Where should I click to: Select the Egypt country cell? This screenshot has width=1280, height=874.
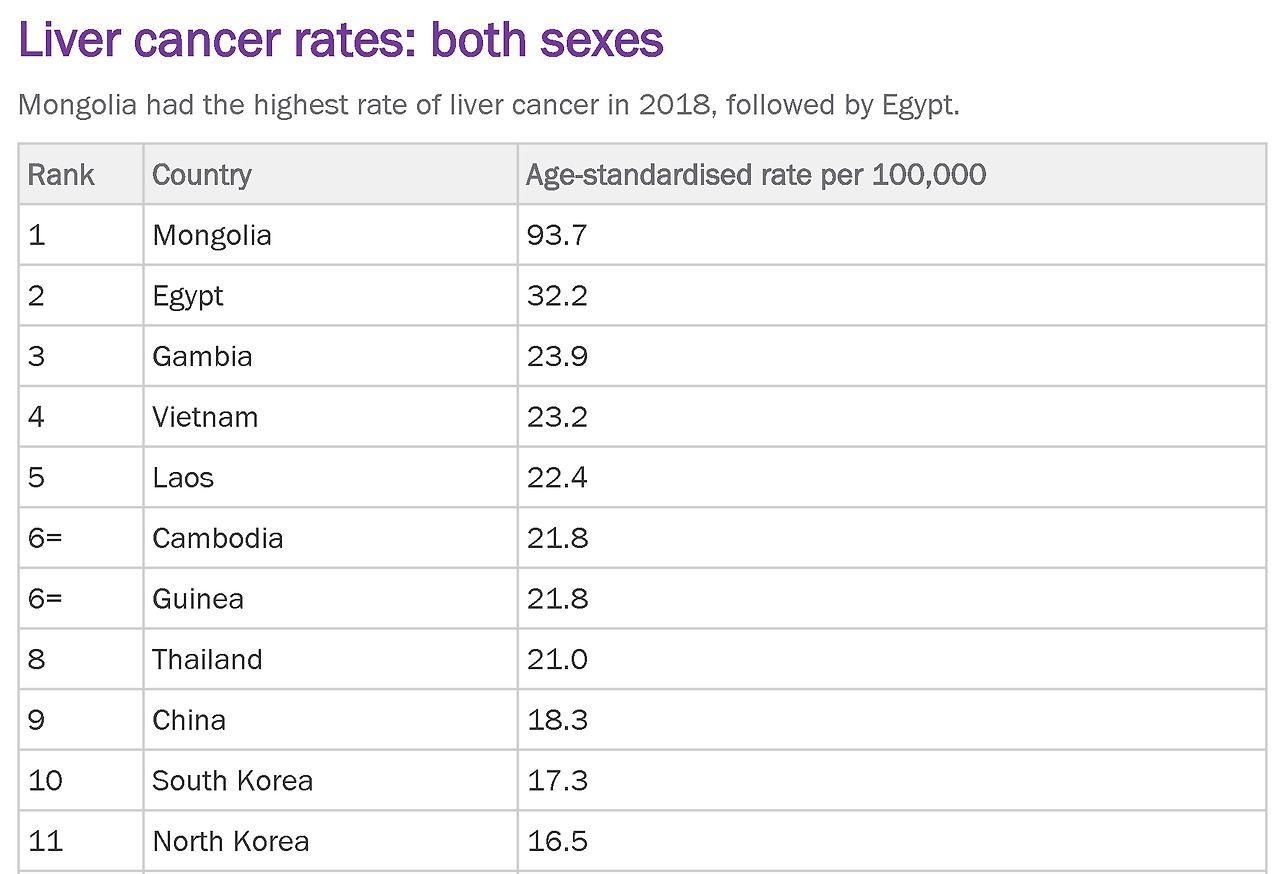point(330,296)
